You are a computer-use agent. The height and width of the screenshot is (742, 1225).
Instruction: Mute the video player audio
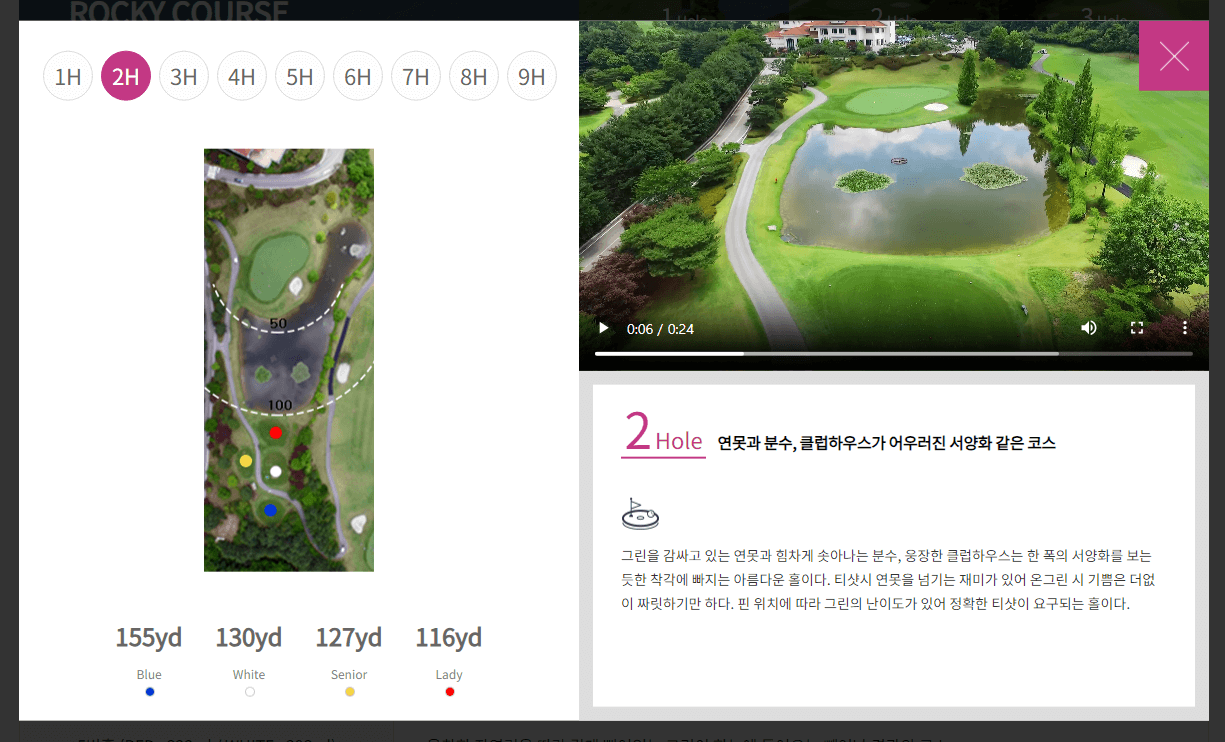click(x=1088, y=328)
